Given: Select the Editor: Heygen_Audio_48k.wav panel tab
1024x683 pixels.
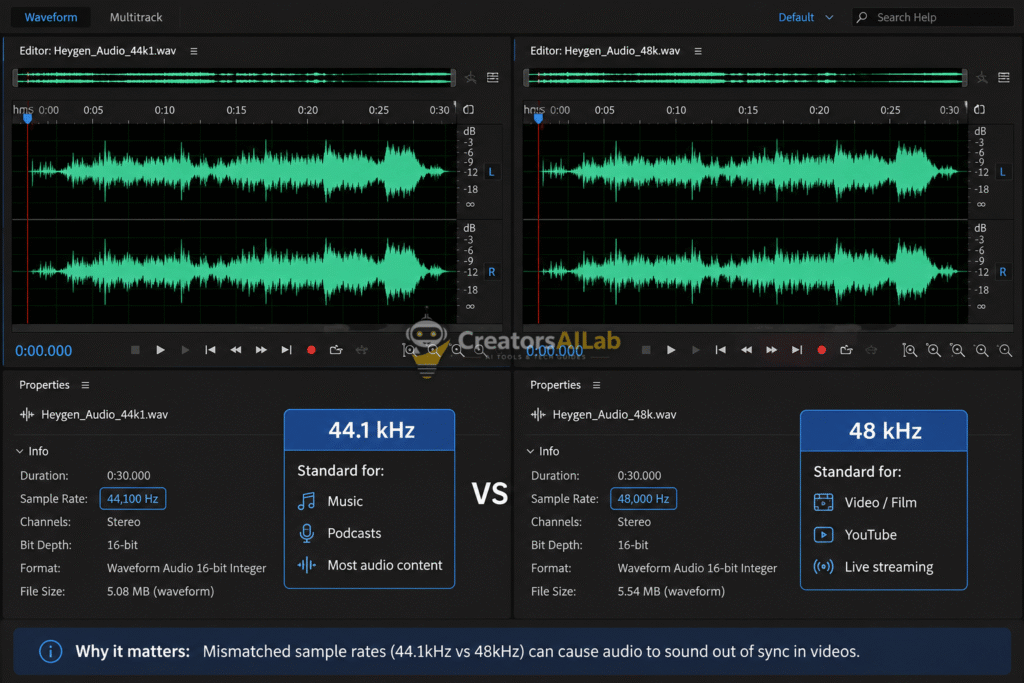Looking at the screenshot, I should [x=605, y=51].
